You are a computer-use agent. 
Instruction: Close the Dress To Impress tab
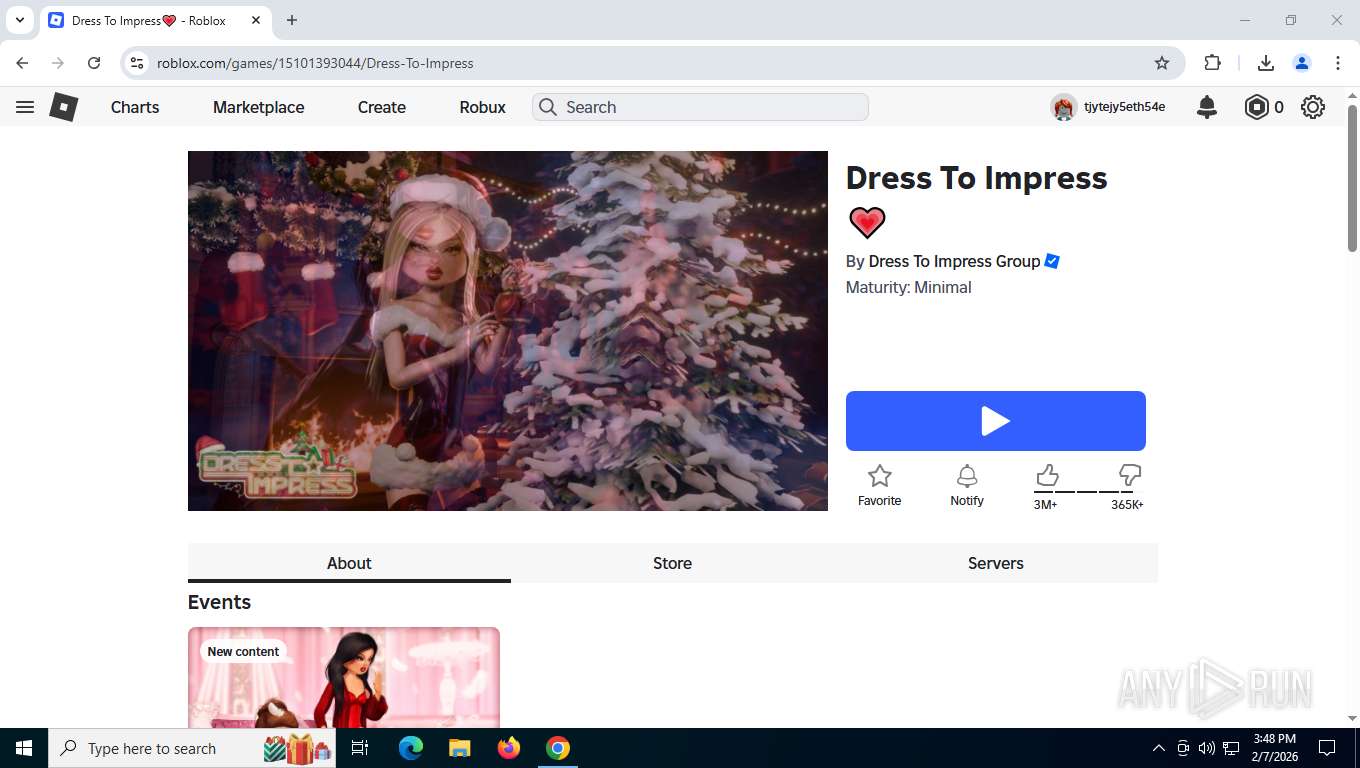coord(257,20)
